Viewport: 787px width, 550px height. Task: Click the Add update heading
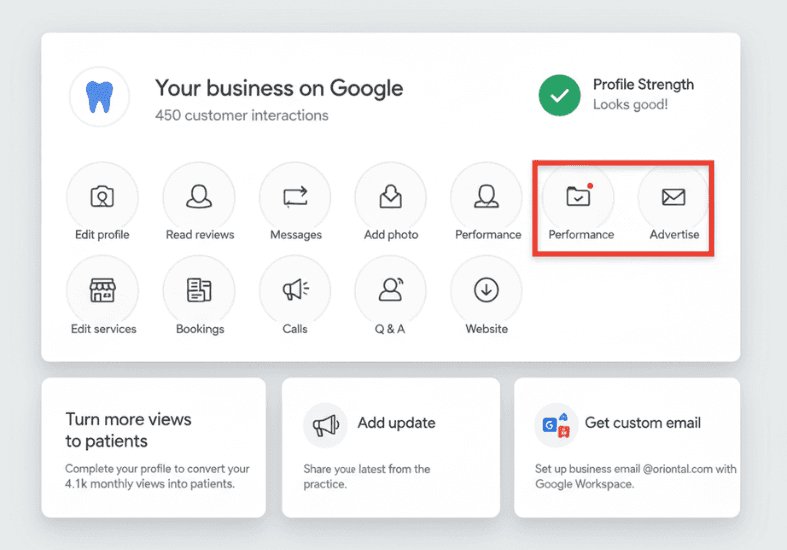(397, 423)
